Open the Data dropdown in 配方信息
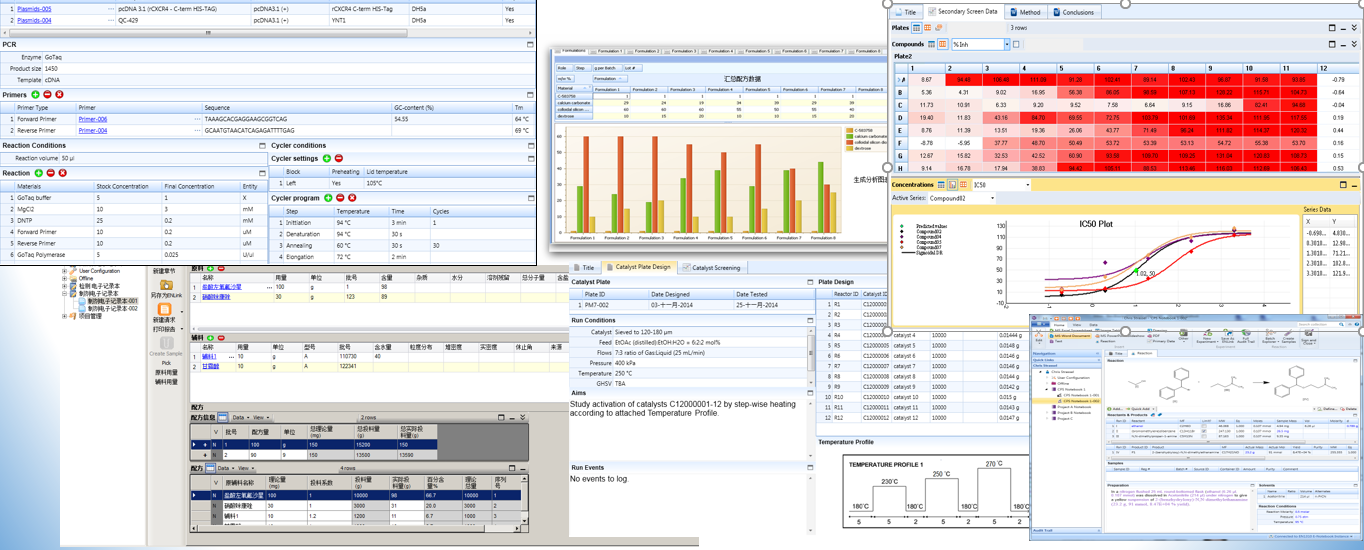1364x550 pixels. pyautogui.click(x=240, y=417)
